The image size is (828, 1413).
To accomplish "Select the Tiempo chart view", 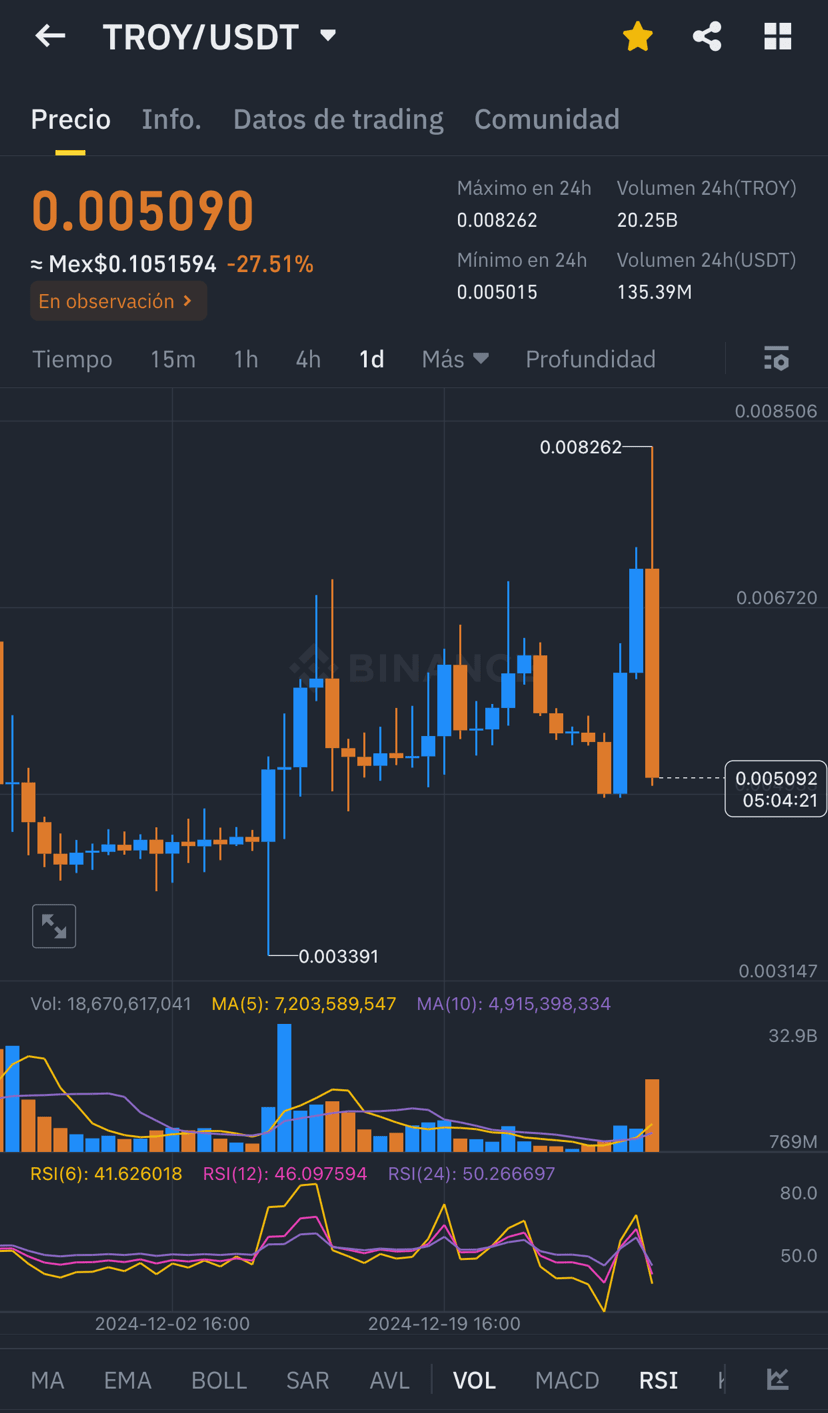I will click(x=72, y=359).
